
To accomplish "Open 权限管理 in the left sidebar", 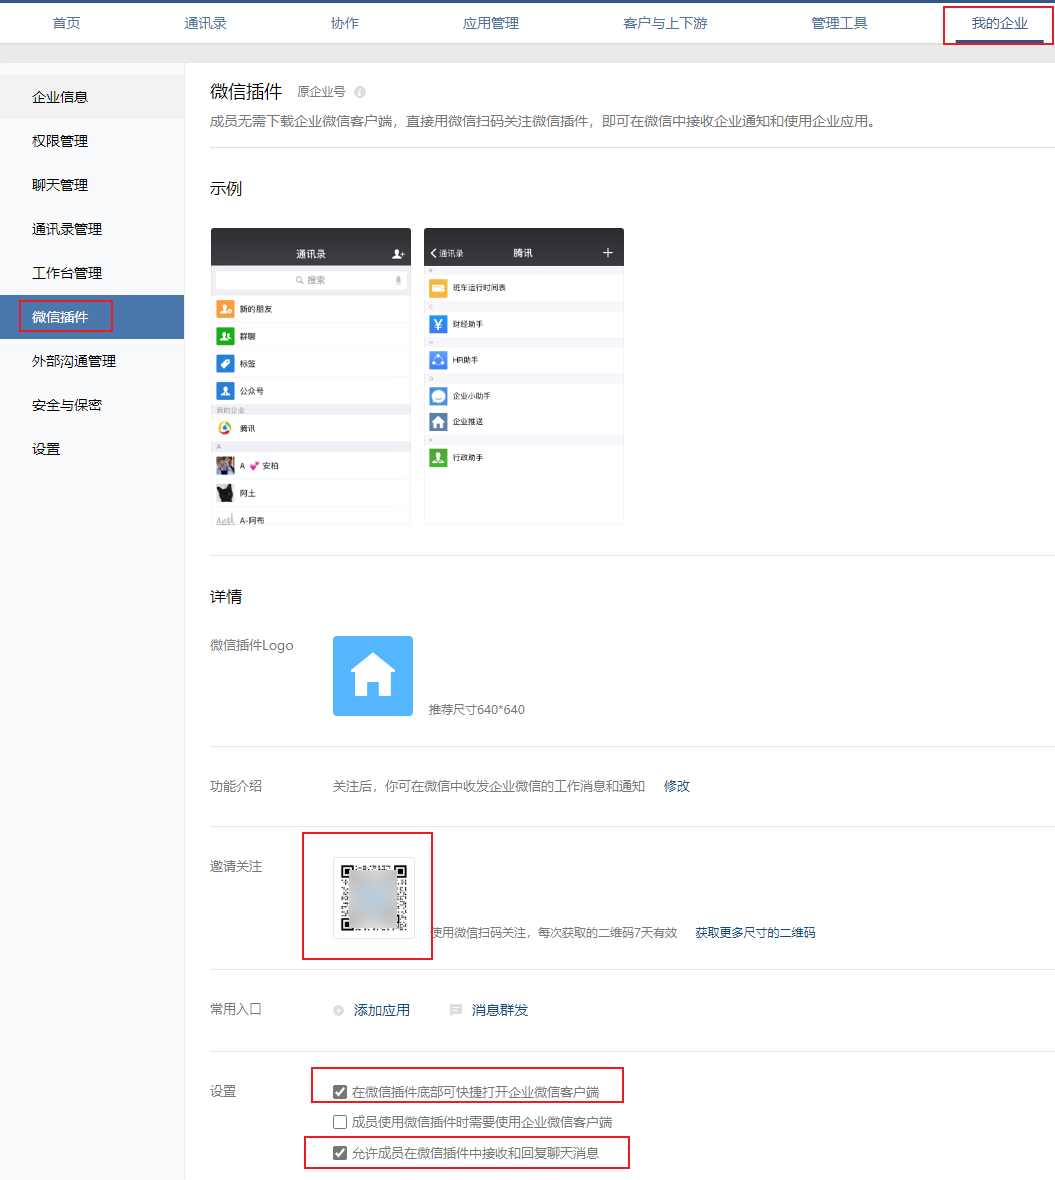I will tap(60, 141).
